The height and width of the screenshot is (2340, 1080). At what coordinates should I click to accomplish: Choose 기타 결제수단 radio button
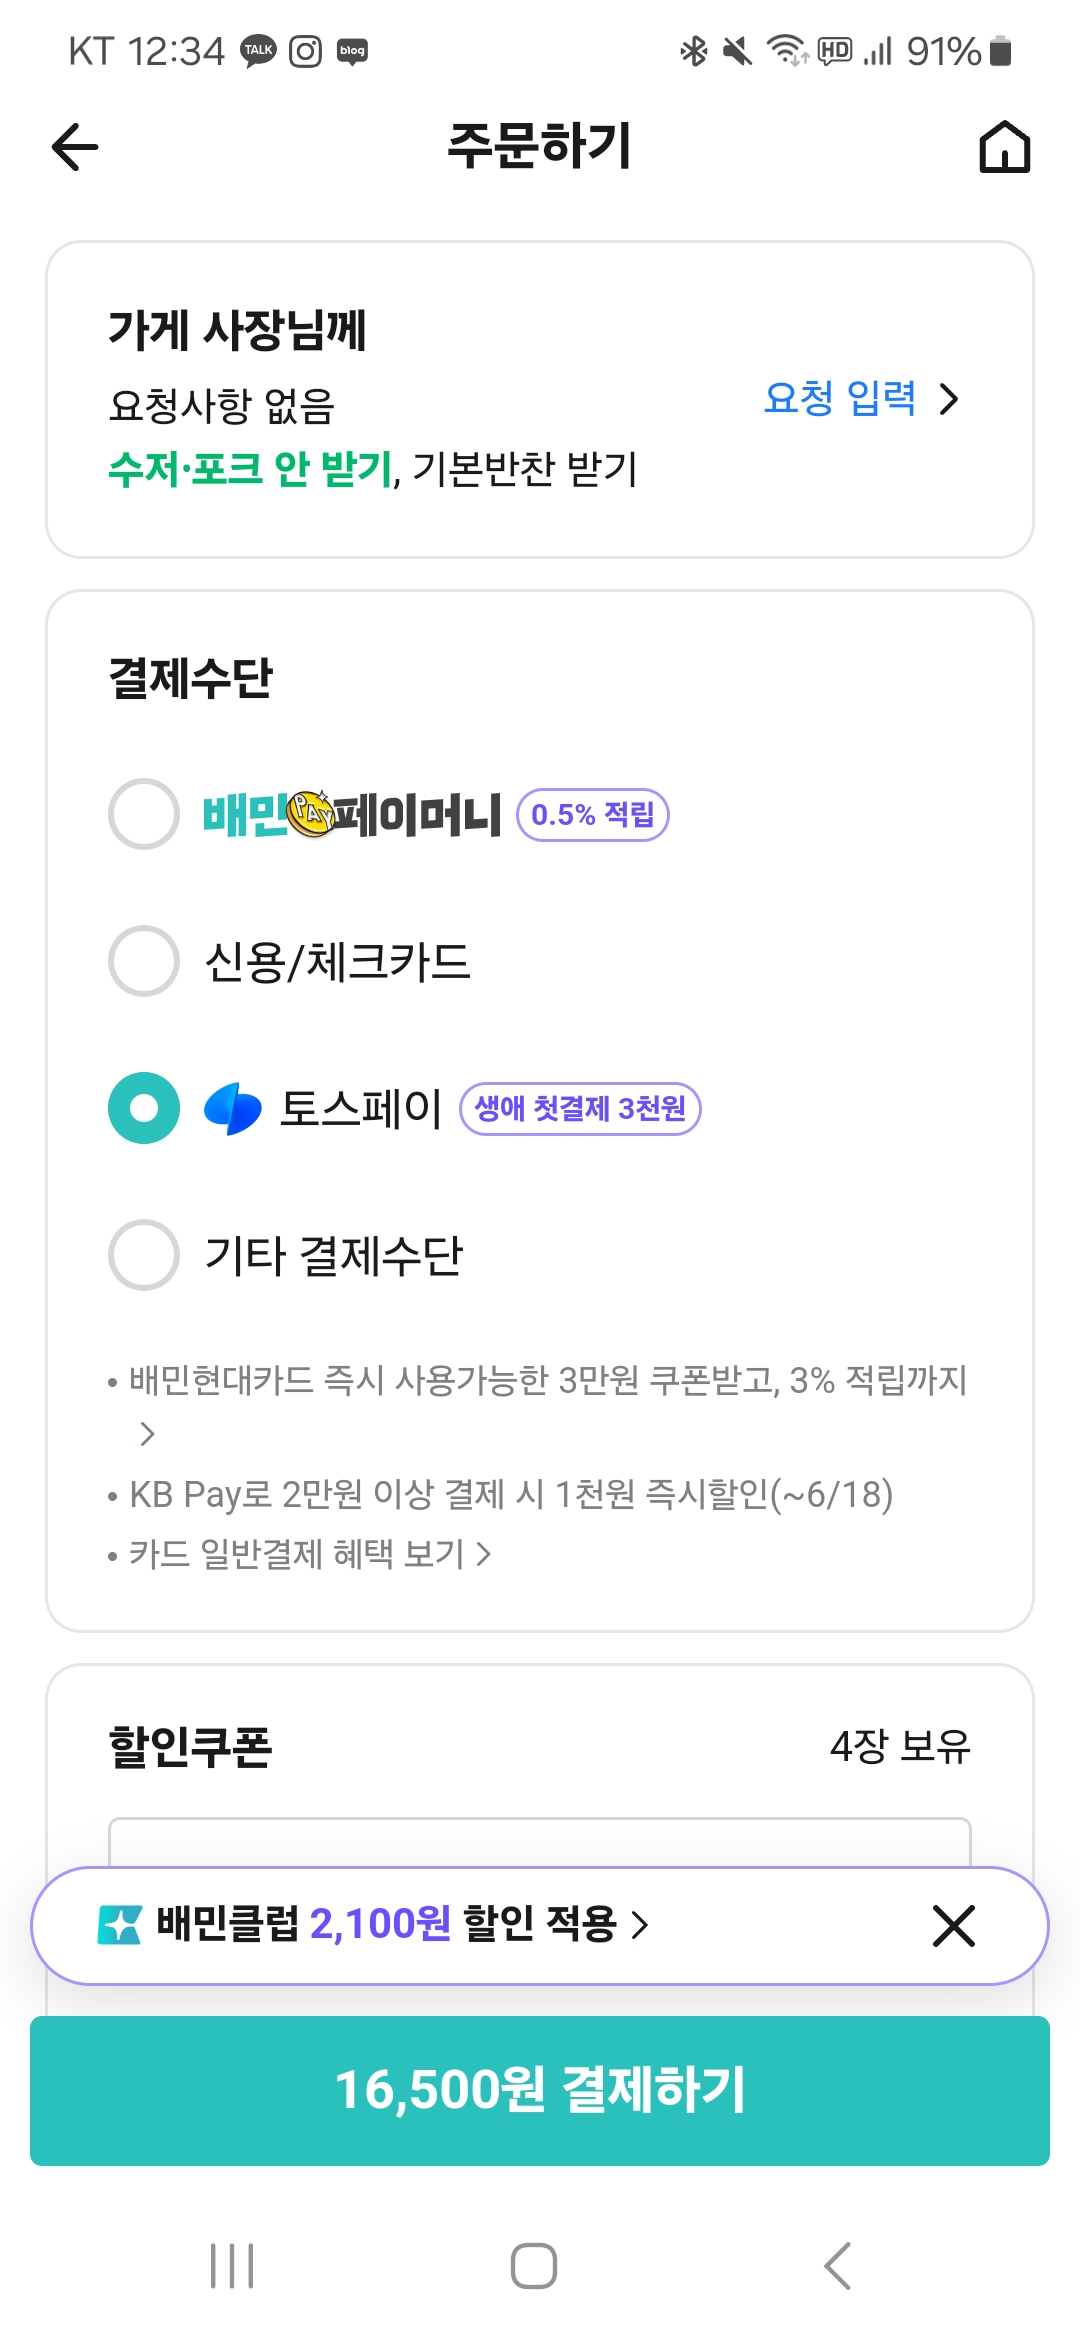[144, 1255]
